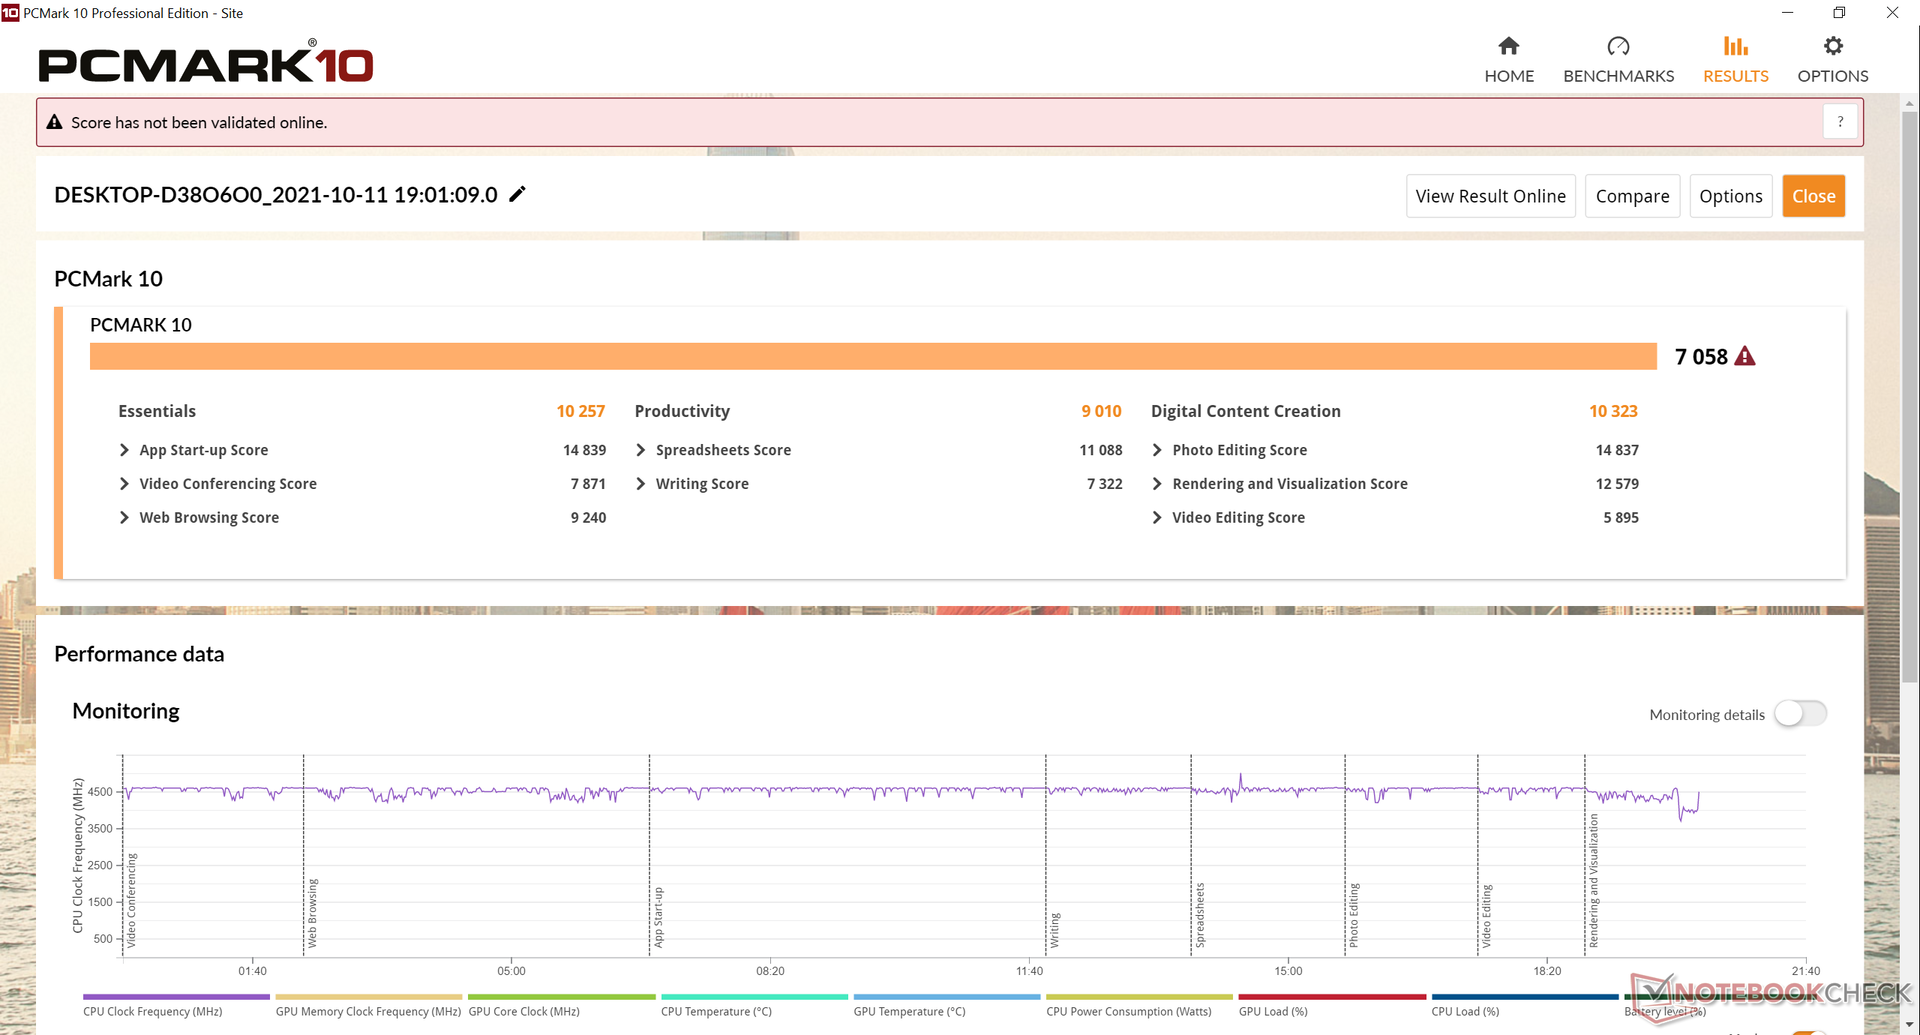Click the Rendering and Visualization chart marker
Screen dimensions: 1920x1035
pos(1593,881)
